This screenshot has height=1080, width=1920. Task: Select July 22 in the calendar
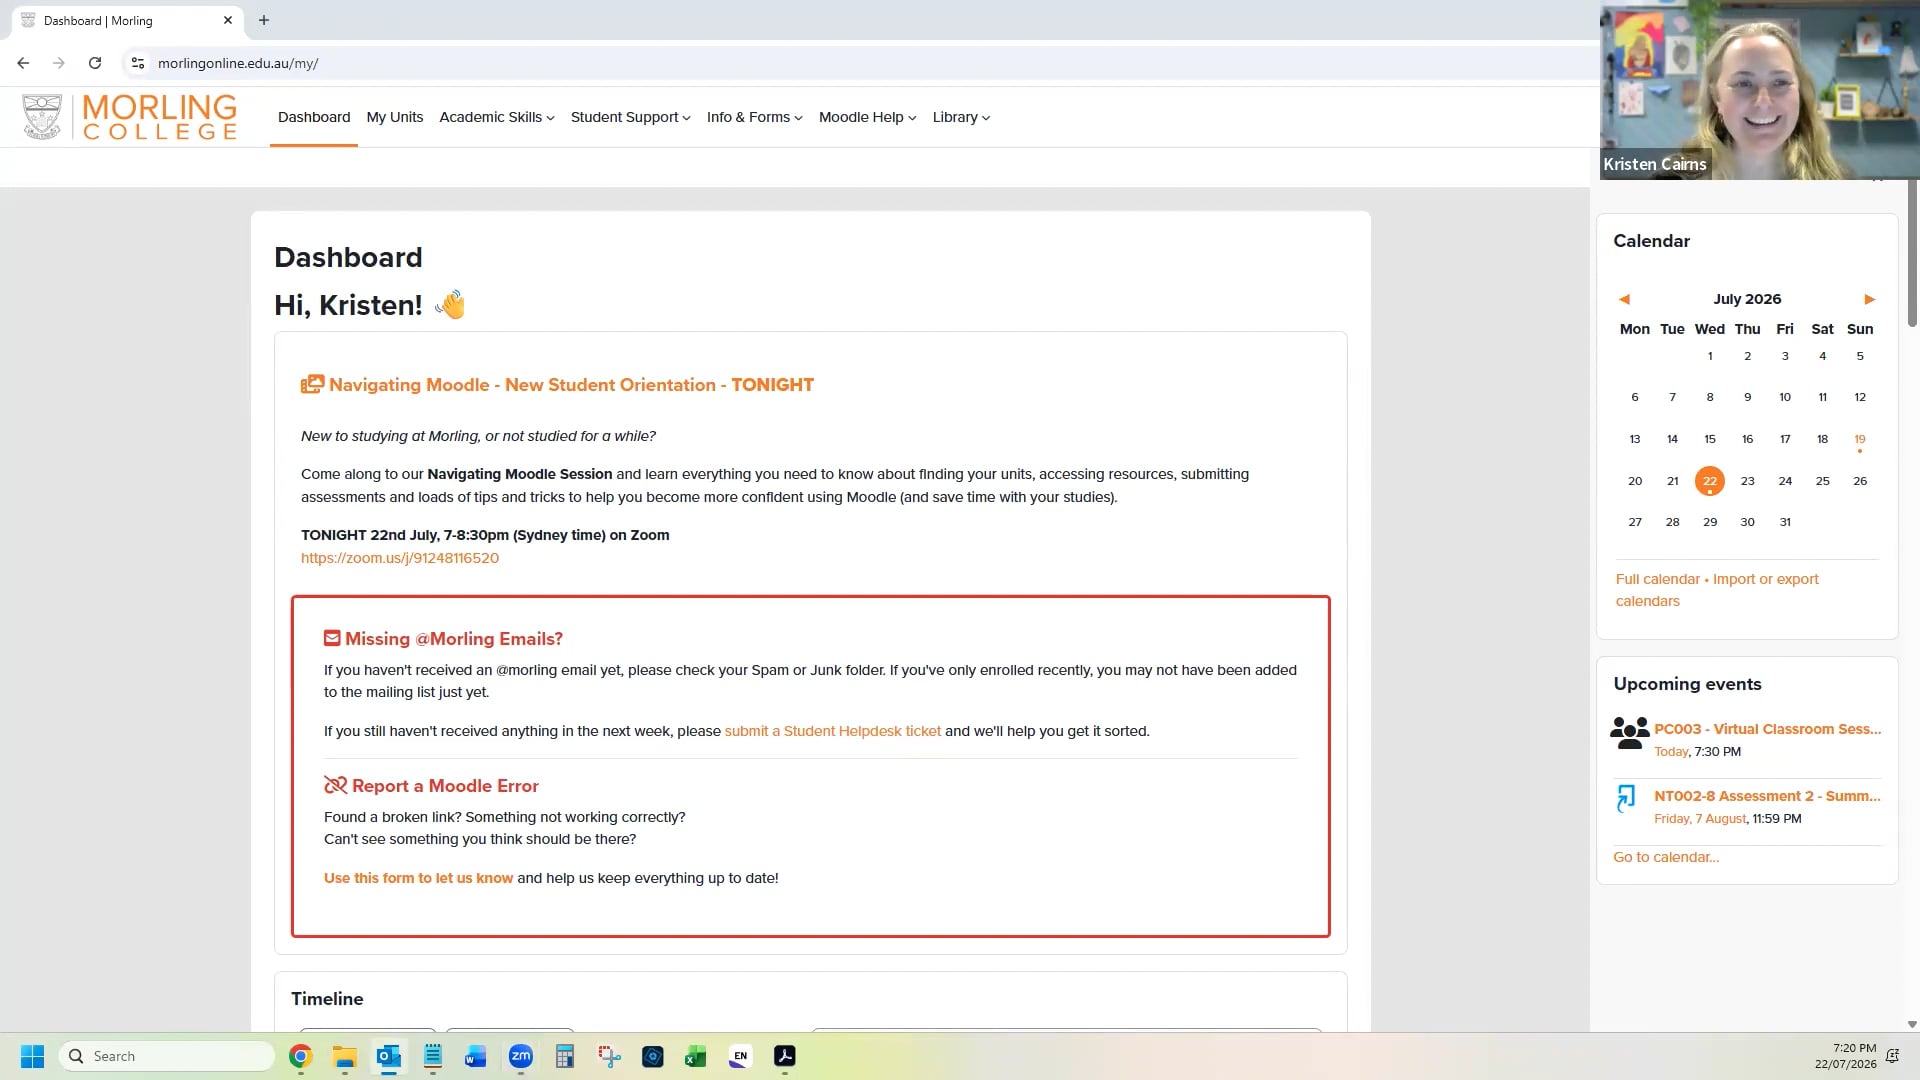1710,481
